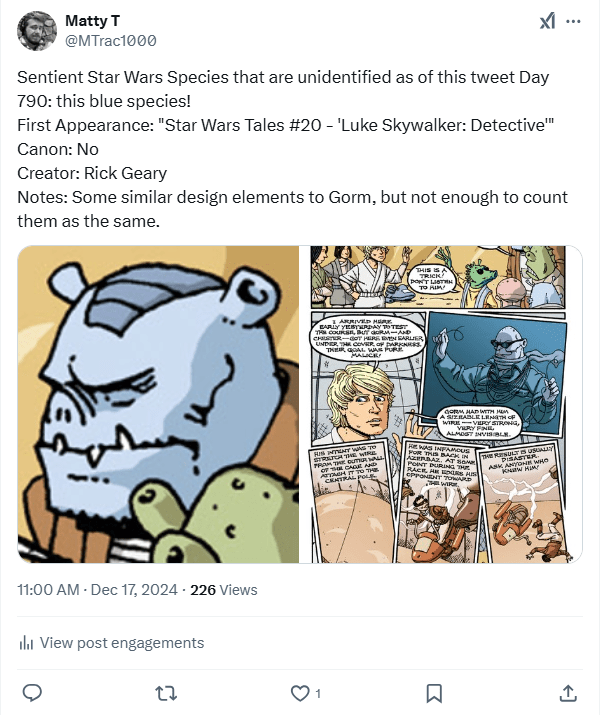Click the Grok icon on the post

(x=548, y=22)
